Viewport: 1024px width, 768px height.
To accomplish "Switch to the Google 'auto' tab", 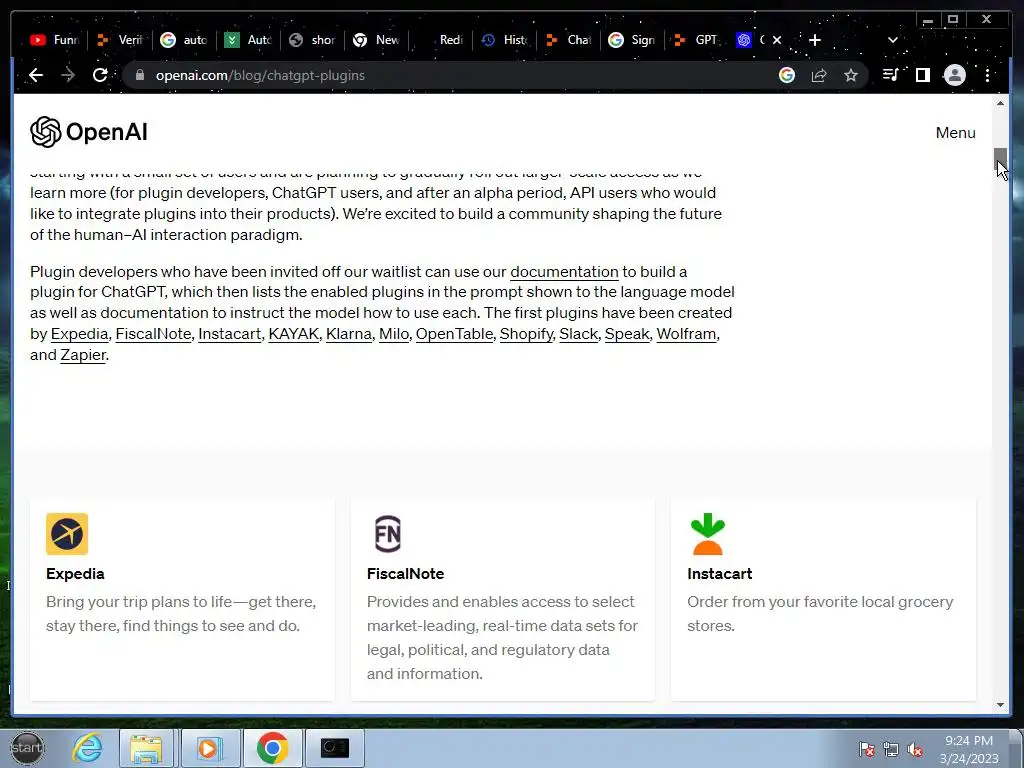I will (185, 40).
